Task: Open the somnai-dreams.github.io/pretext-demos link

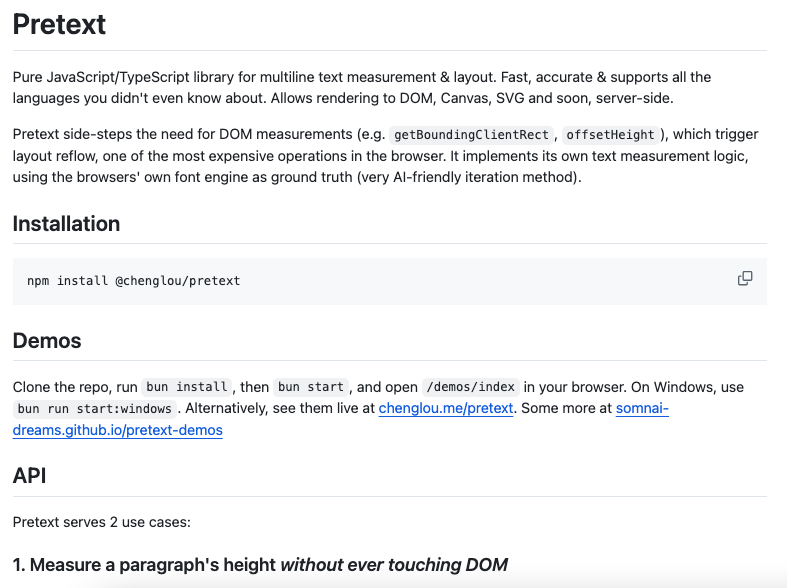Action: click(x=341, y=419)
